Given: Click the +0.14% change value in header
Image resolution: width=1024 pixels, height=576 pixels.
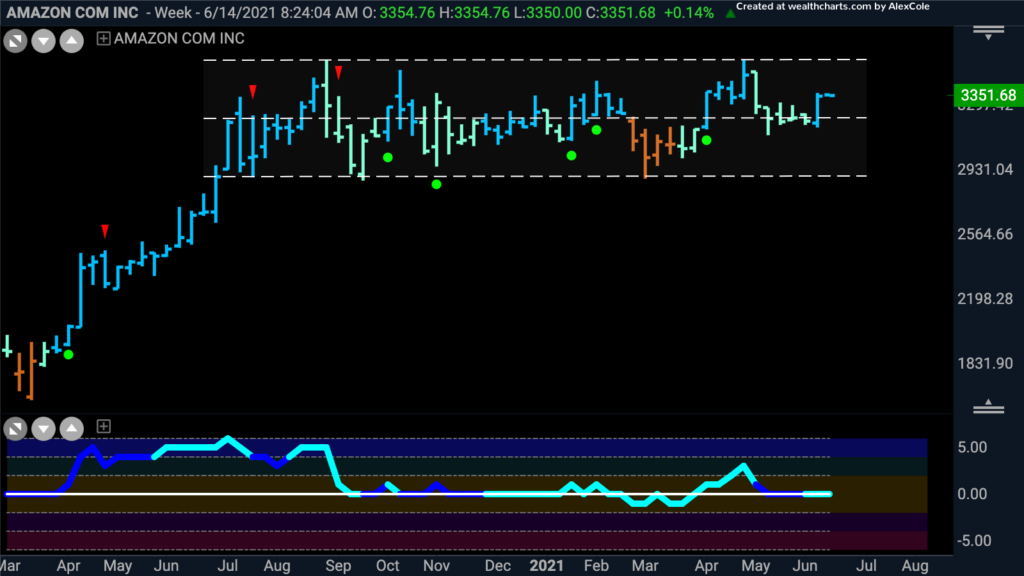Looking at the screenshot, I should pyautogui.click(x=688, y=12).
